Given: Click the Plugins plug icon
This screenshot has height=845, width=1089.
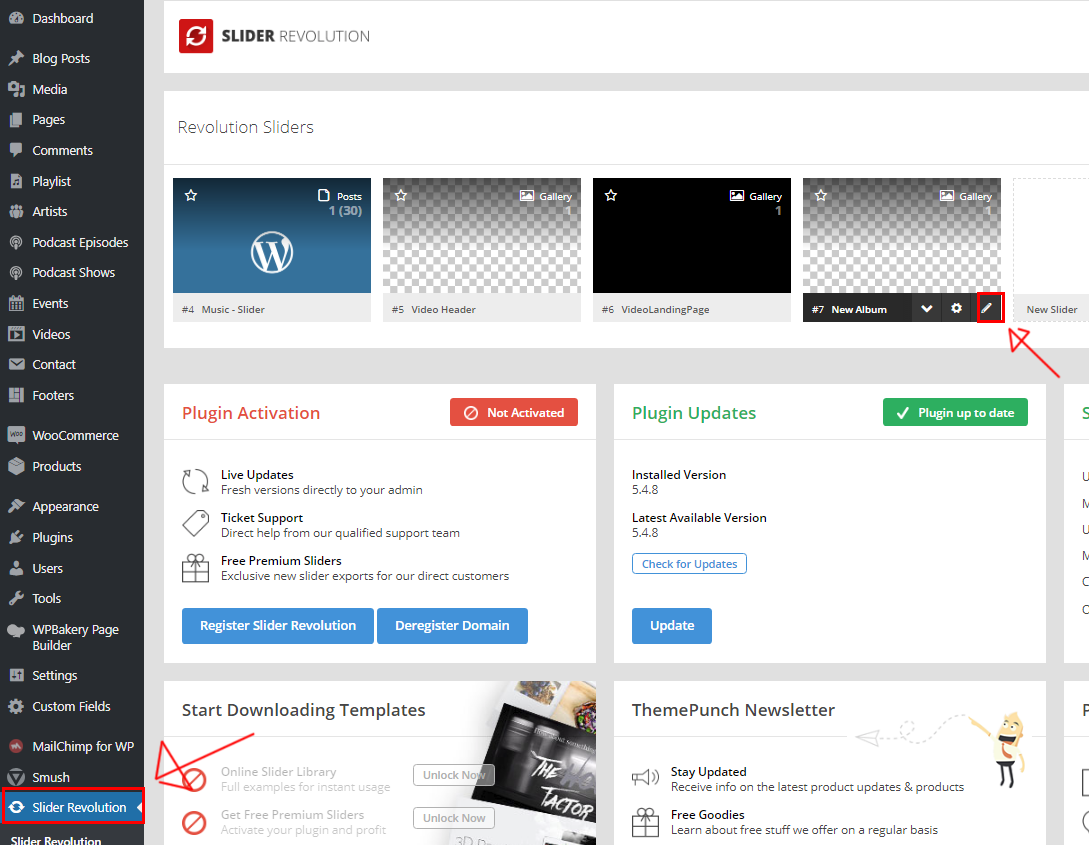Looking at the screenshot, I should [16, 537].
